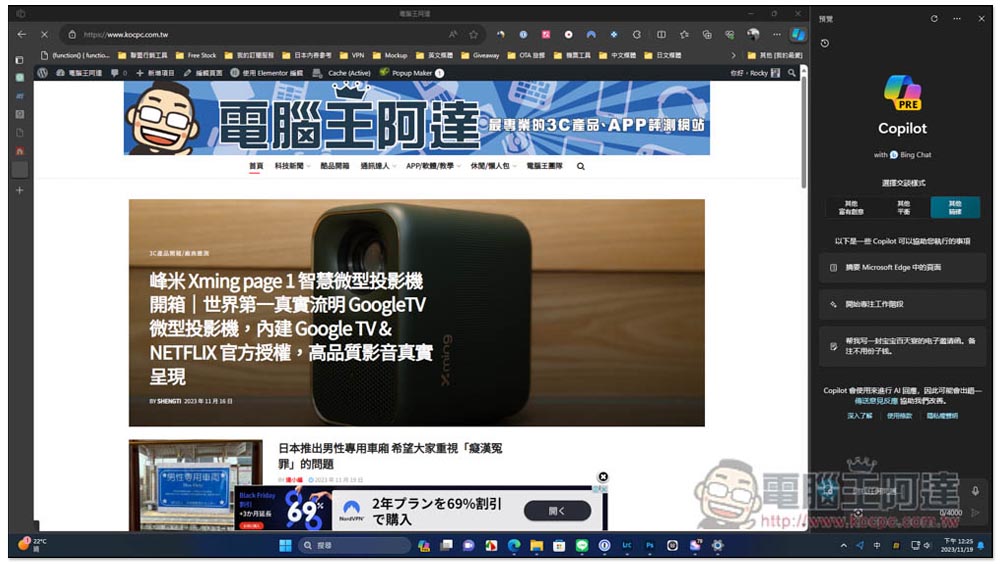The image size is (1000, 564).
Task: Open Popup Maker admin bar item
Action: 411,73
